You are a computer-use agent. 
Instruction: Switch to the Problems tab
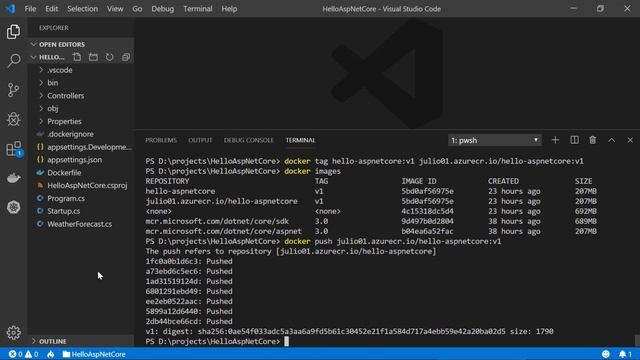(161, 140)
